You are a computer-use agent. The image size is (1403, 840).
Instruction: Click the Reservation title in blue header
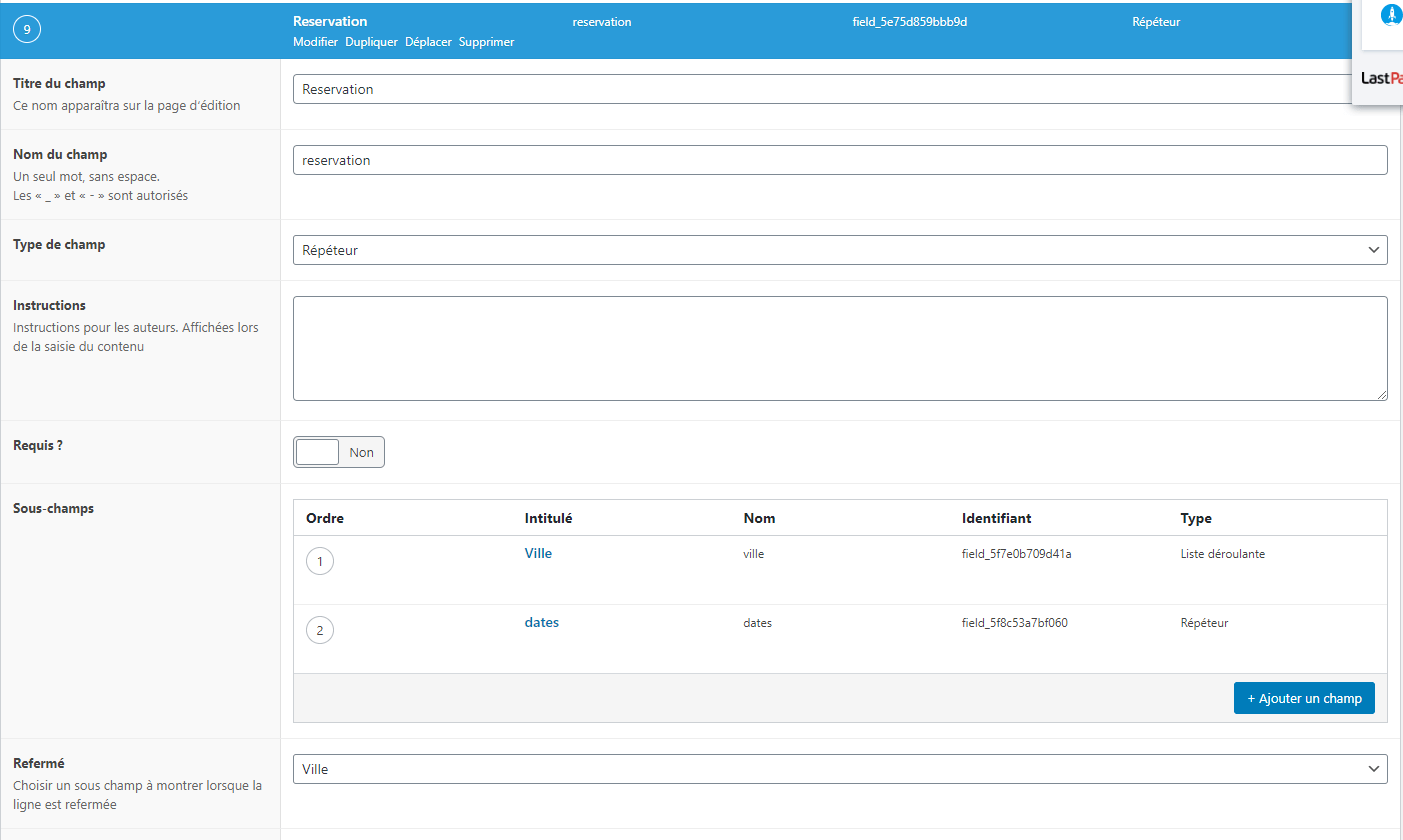(x=330, y=21)
